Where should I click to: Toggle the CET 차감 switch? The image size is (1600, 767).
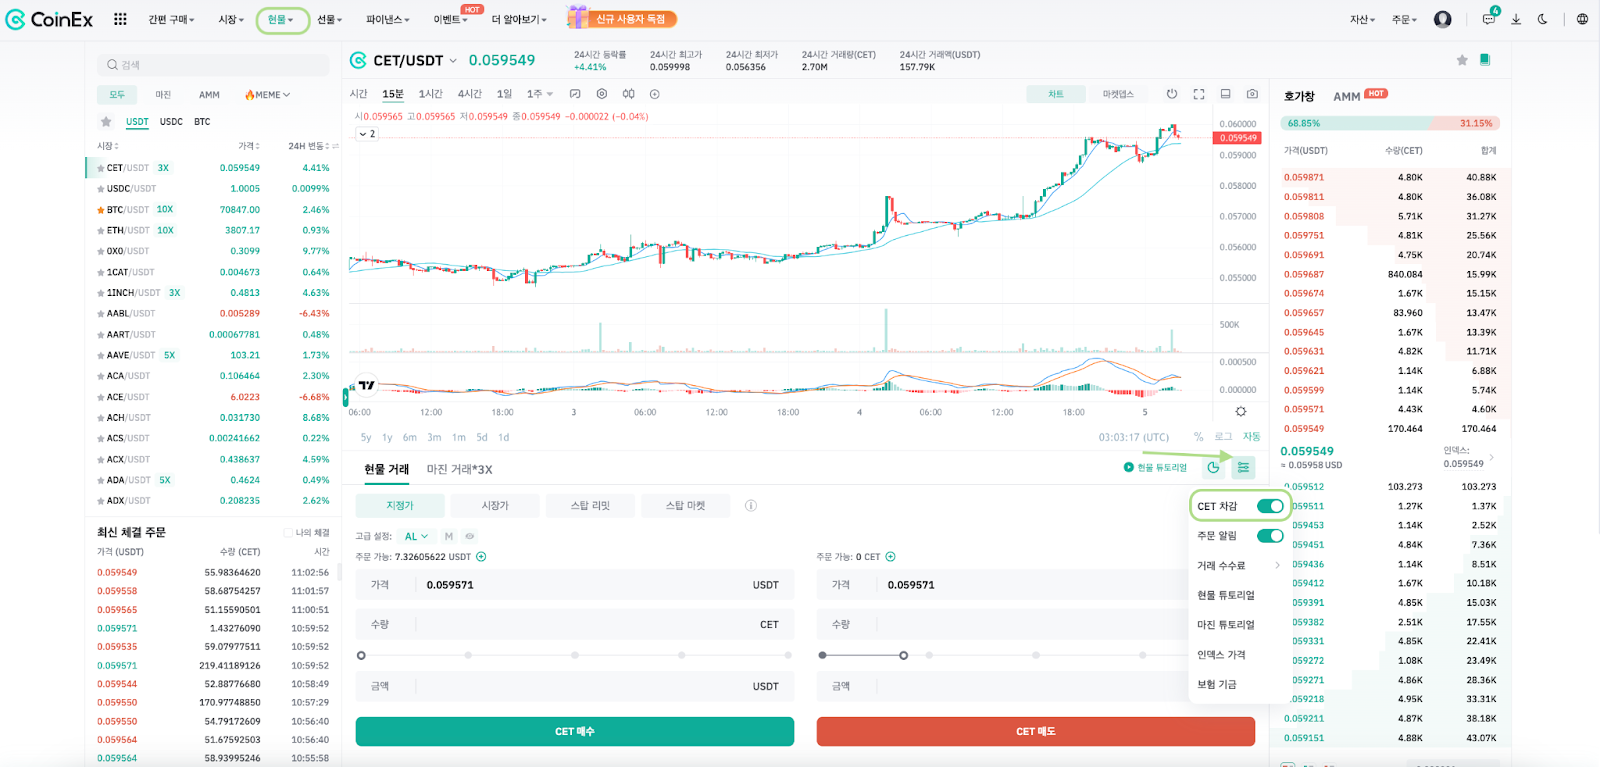click(x=1270, y=506)
